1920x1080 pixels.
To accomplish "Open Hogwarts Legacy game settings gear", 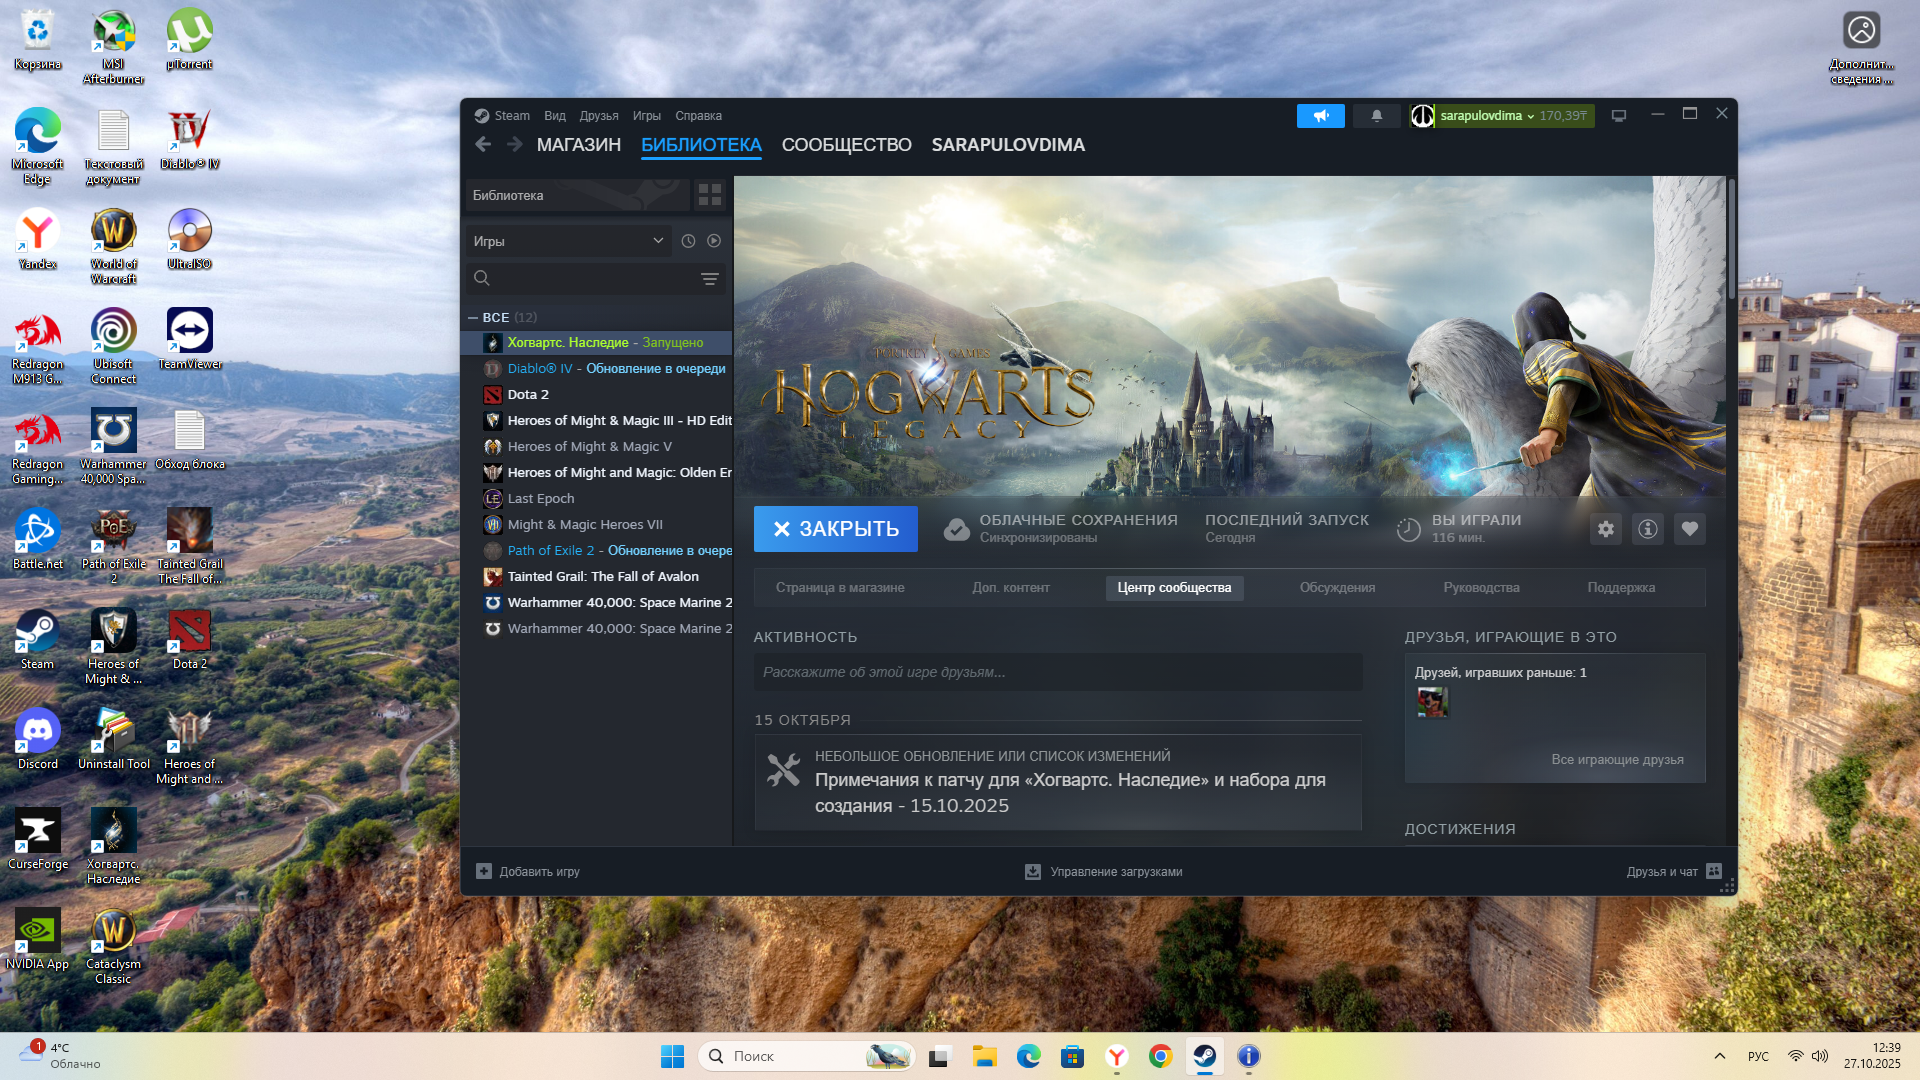I will pyautogui.click(x=1605, y=529).
